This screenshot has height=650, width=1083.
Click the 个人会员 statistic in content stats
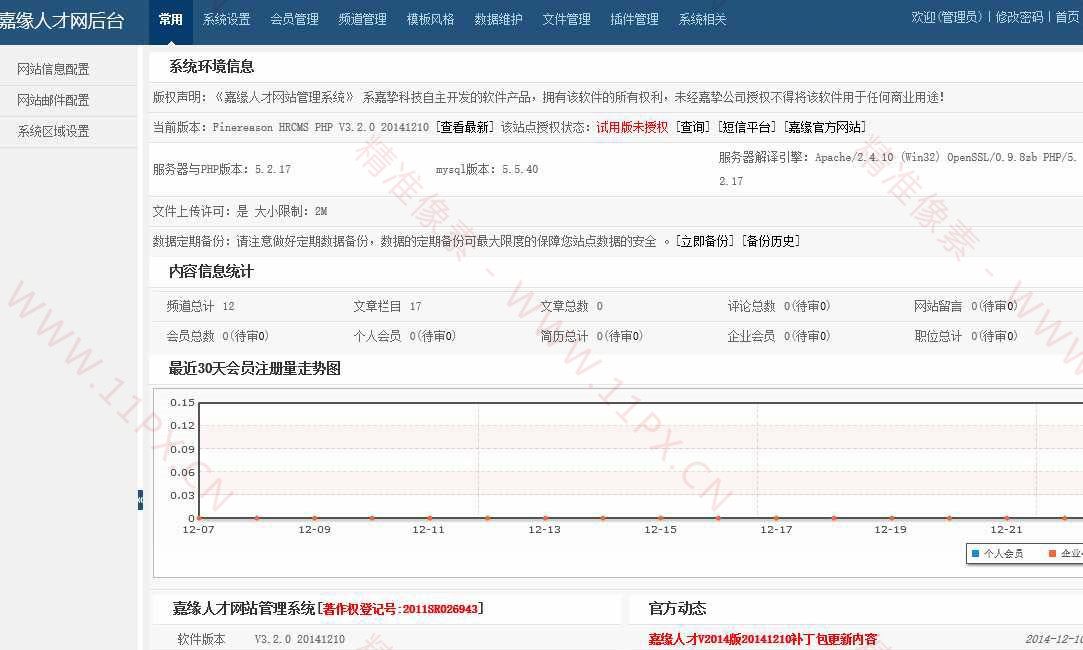pos(405,336)
